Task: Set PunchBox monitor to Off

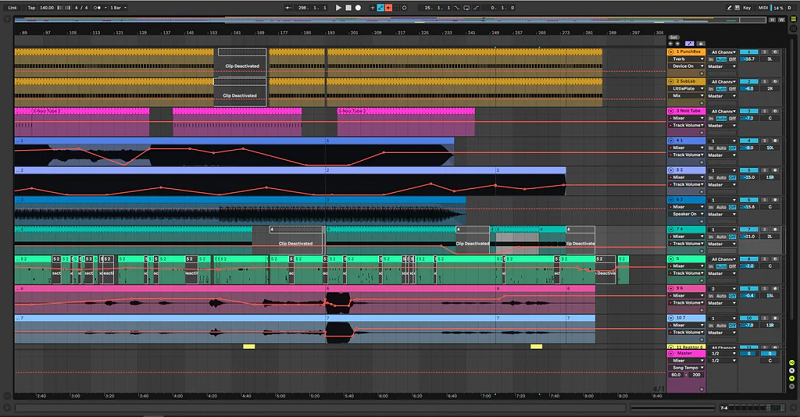Action: [734, 60]
